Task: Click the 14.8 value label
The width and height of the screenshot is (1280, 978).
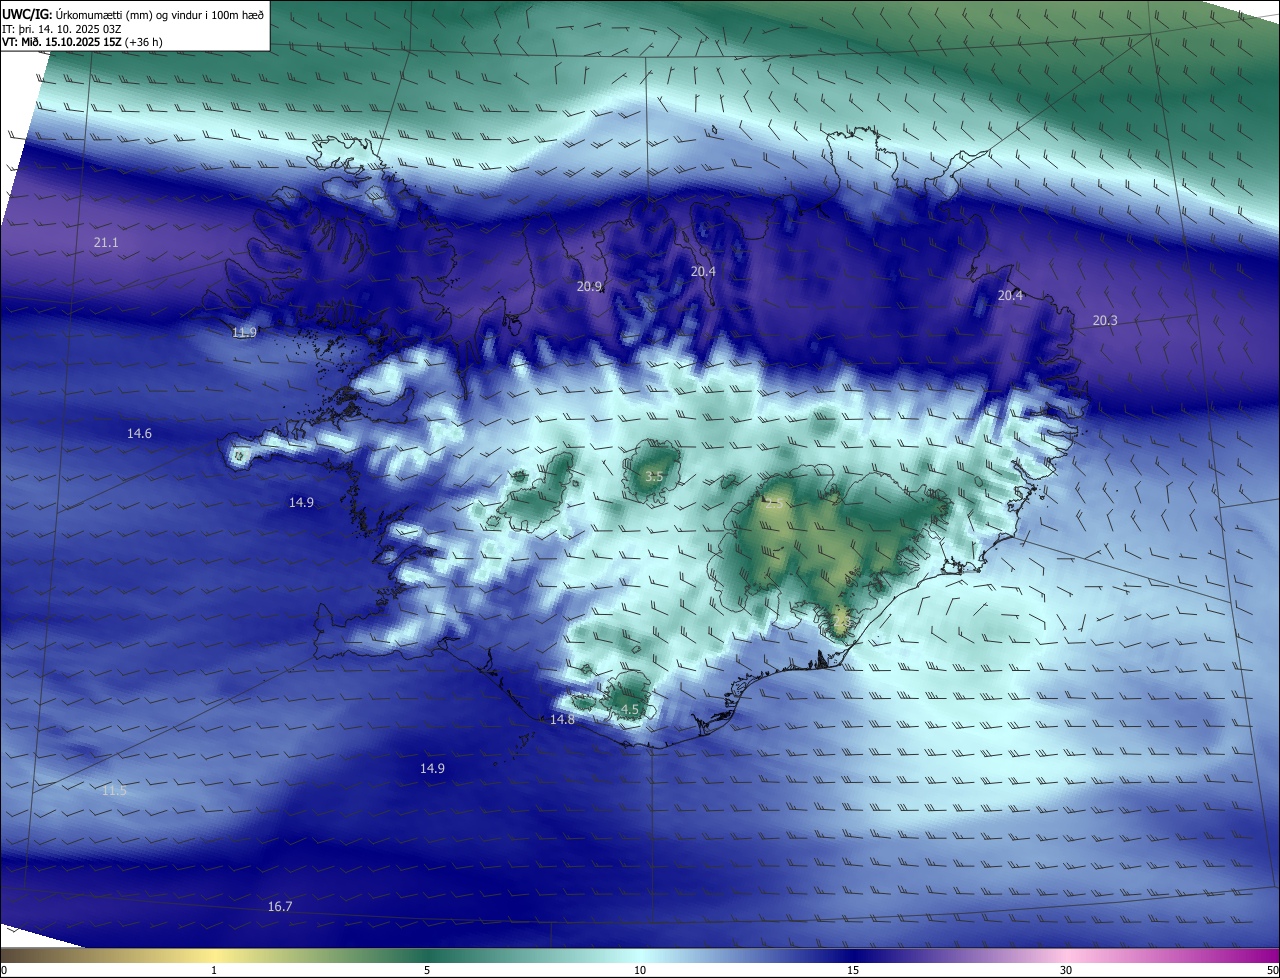Action: click(x=562, y=720)
